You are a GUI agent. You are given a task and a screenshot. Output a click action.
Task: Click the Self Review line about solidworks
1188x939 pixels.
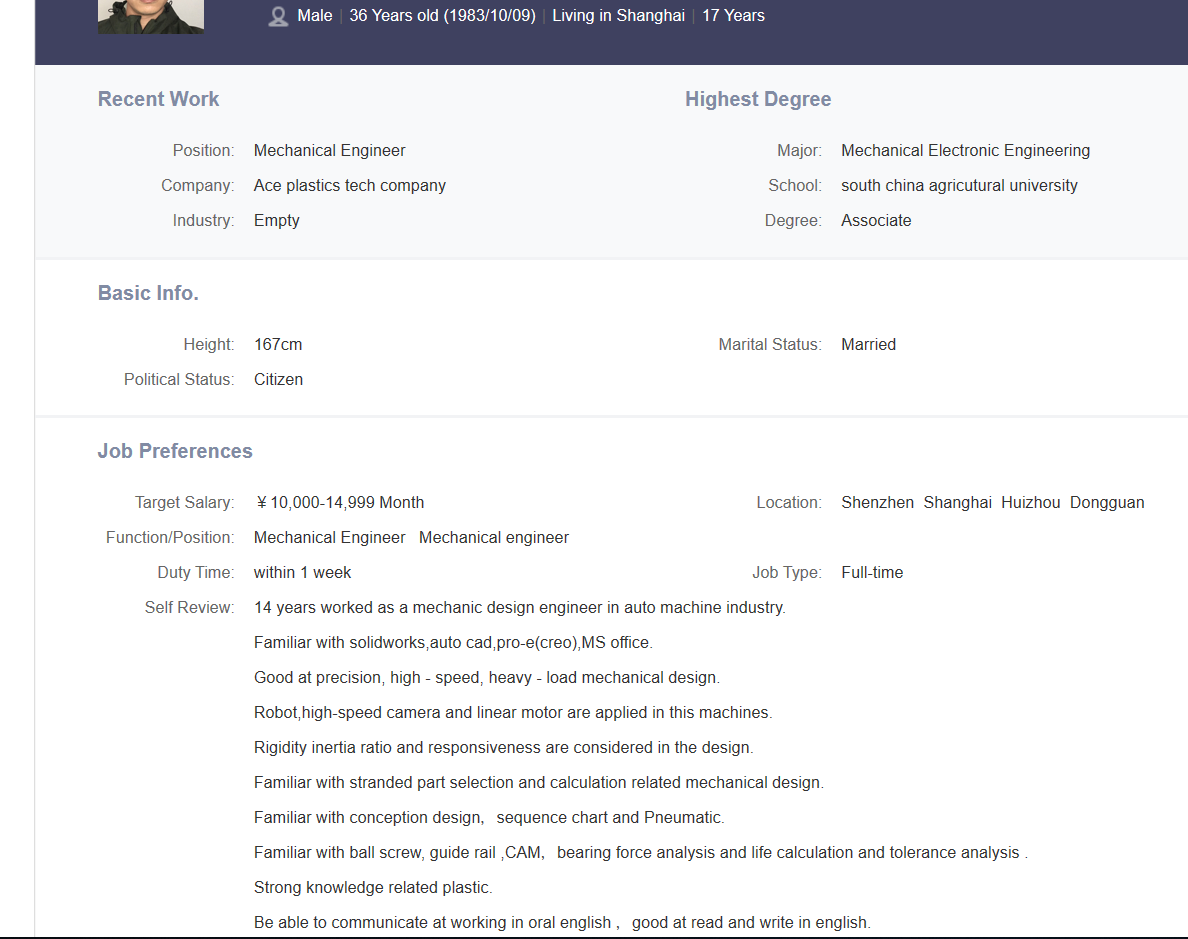(x=453, y=642)
